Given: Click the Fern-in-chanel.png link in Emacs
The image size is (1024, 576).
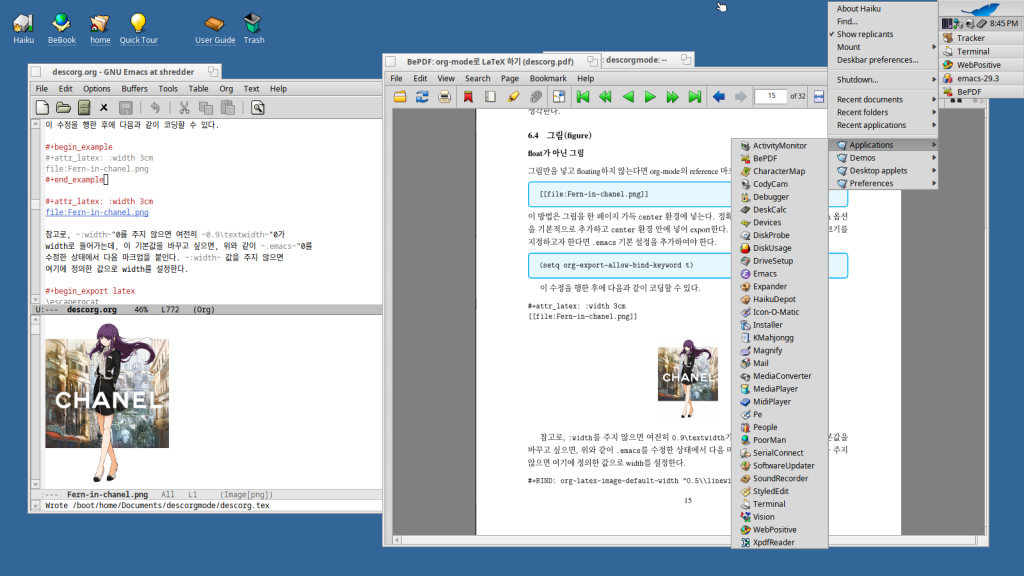Looking at the screenshot, I should pos(97,212).
